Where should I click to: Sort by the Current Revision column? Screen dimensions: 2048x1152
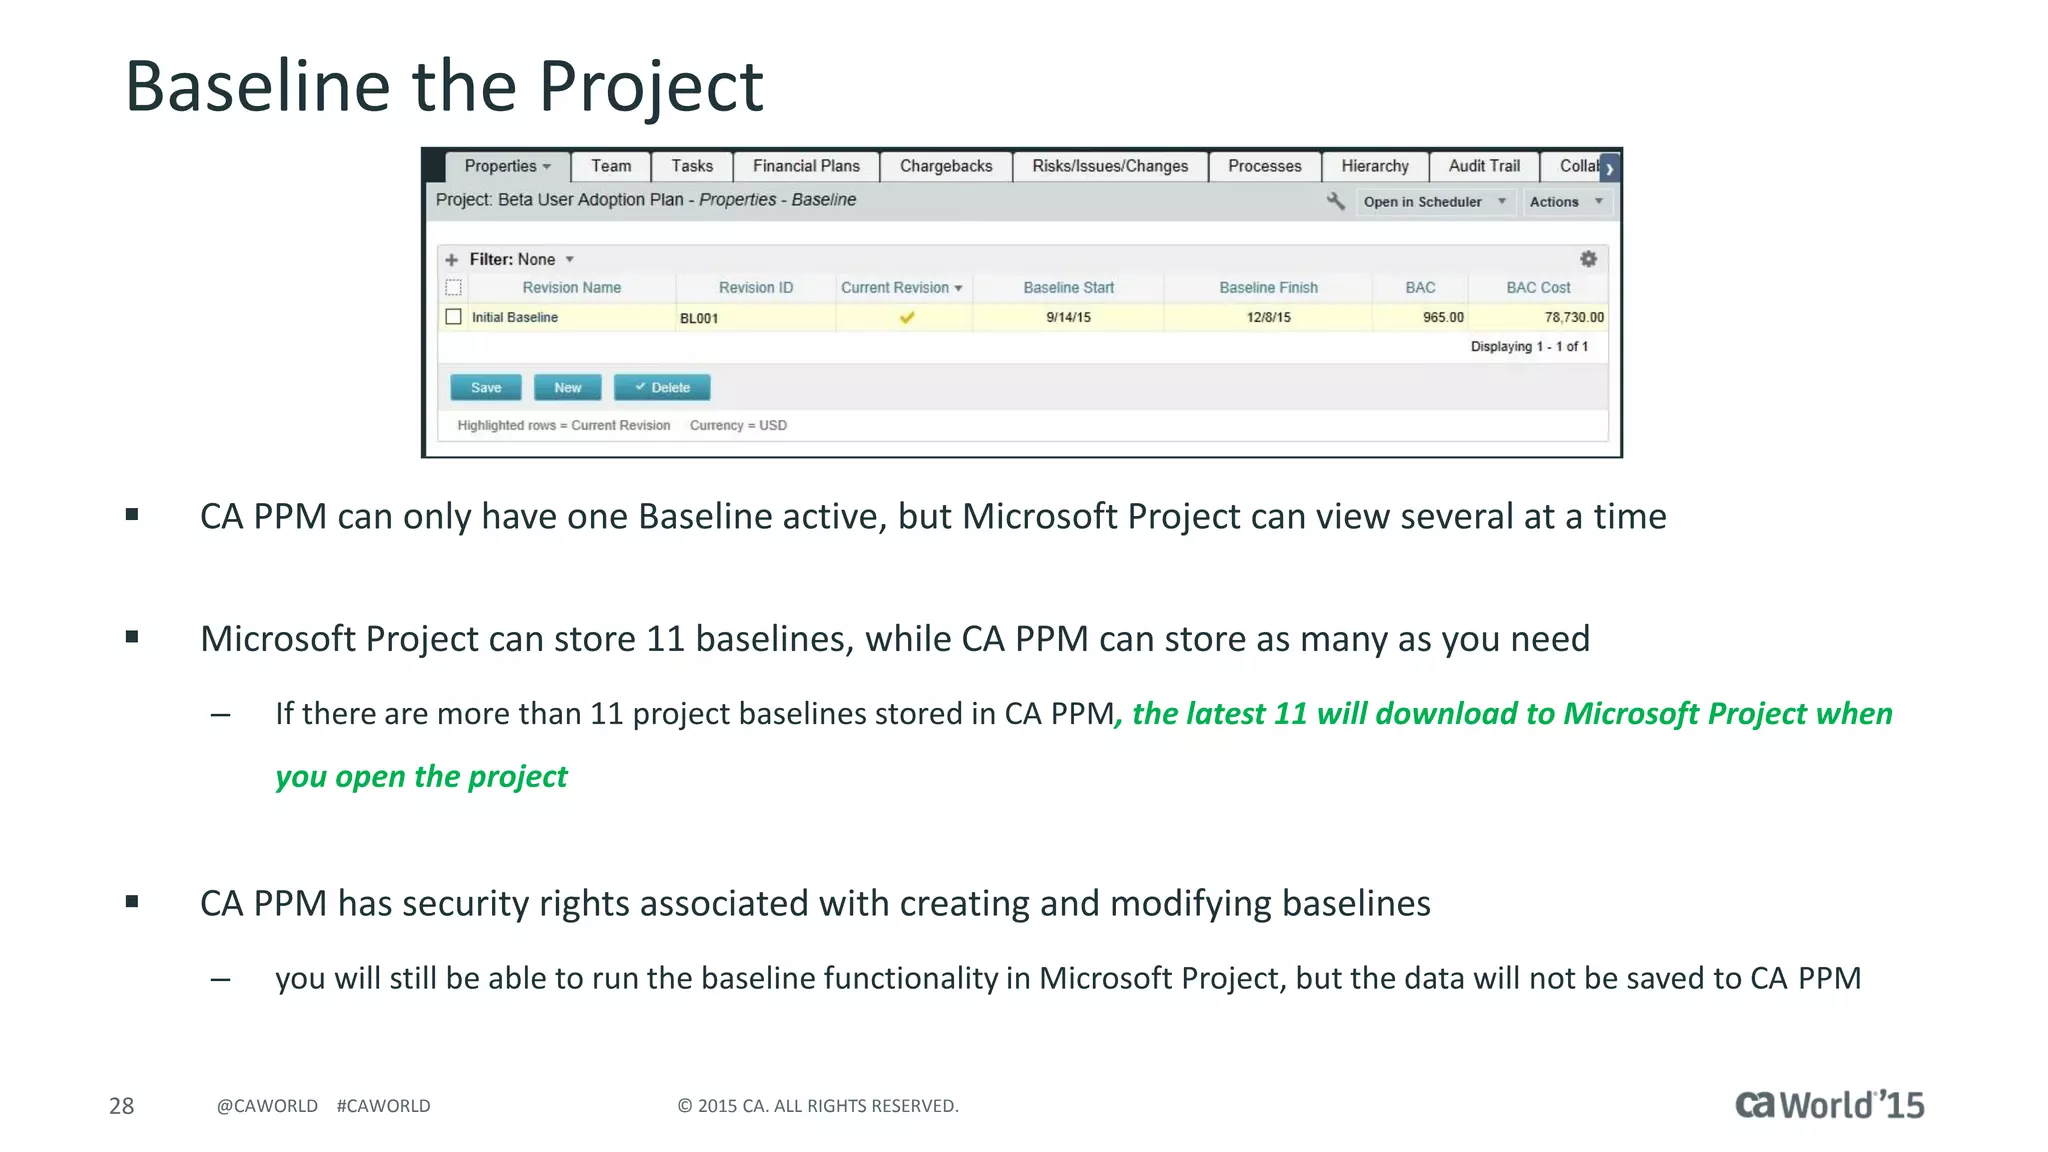pyautogui.click(x=902, y=288)
